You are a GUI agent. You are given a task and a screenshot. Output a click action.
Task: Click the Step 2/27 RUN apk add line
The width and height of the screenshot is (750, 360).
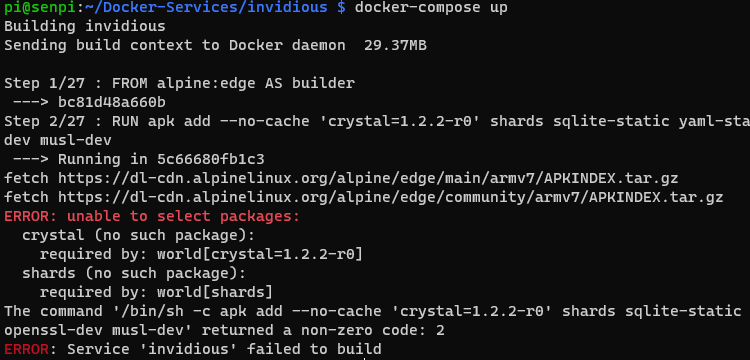(377, 121)
